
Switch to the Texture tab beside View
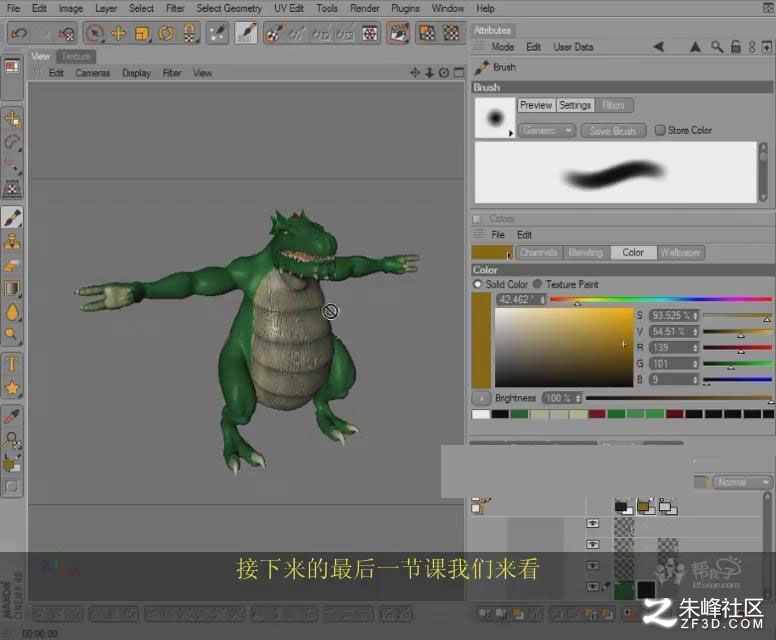(76, 56)
